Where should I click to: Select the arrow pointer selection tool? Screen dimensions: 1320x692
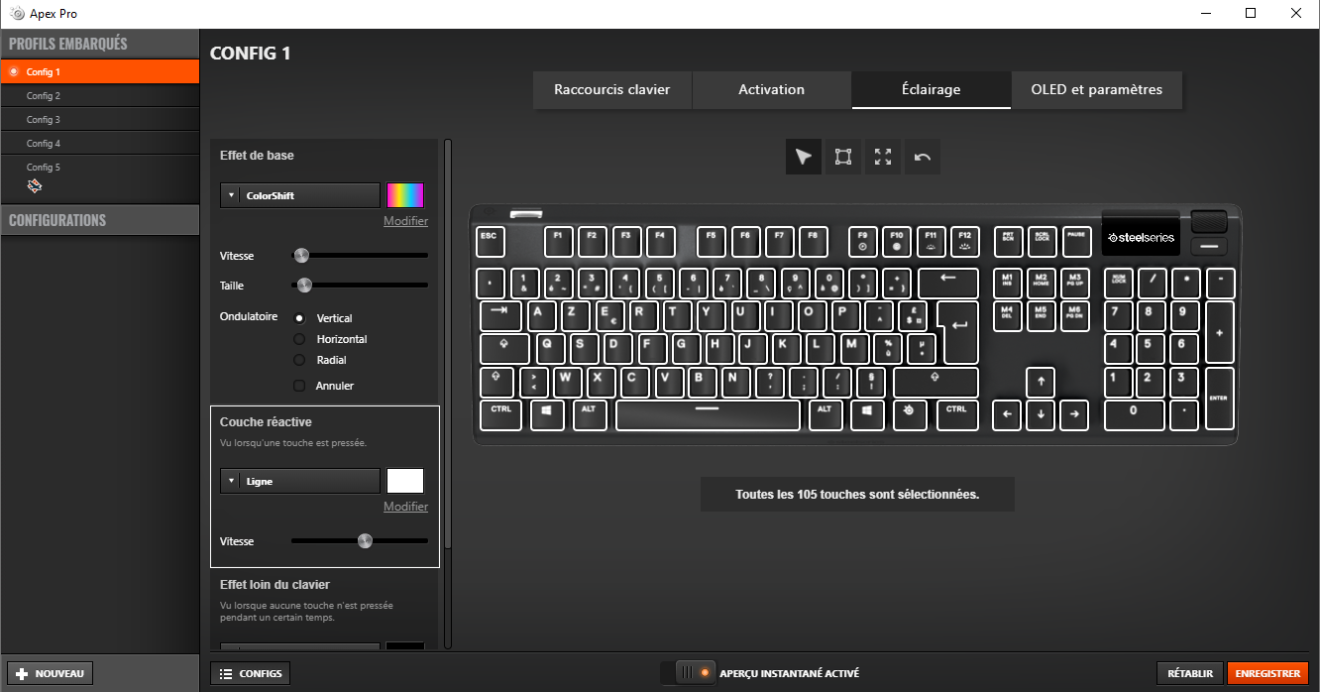coord(803,157)
